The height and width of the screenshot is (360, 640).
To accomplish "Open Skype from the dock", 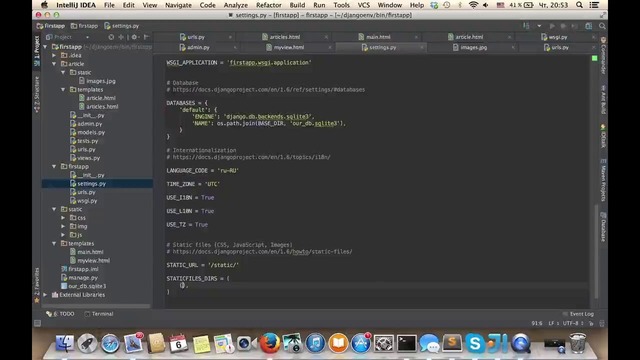I will point(475,343).
